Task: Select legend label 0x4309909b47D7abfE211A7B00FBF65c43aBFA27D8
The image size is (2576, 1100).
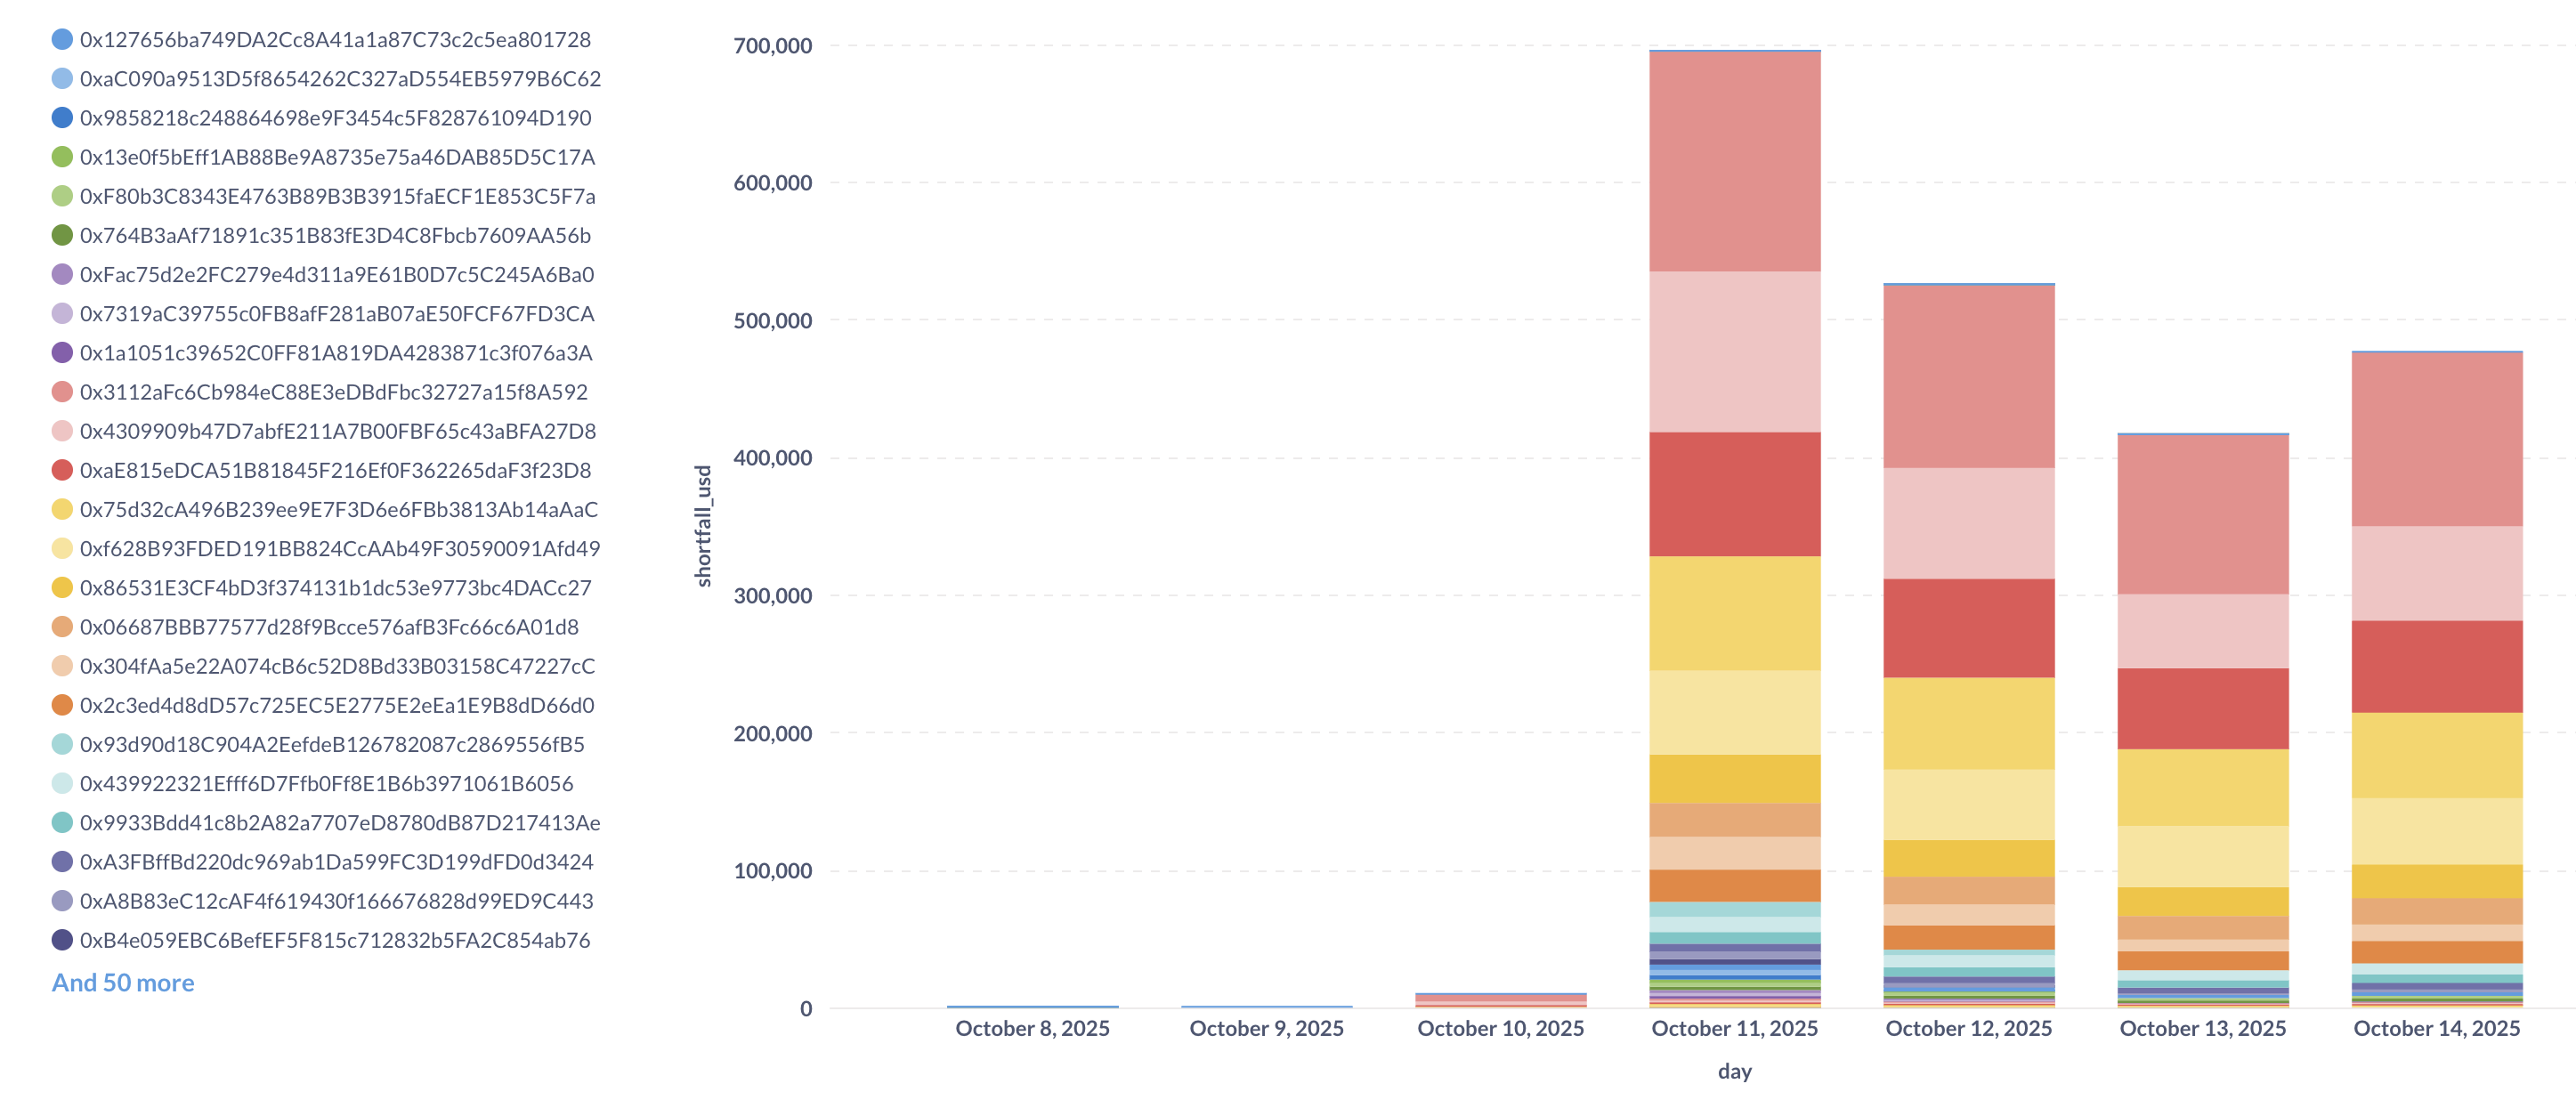Action: click(x=338, y=431)
